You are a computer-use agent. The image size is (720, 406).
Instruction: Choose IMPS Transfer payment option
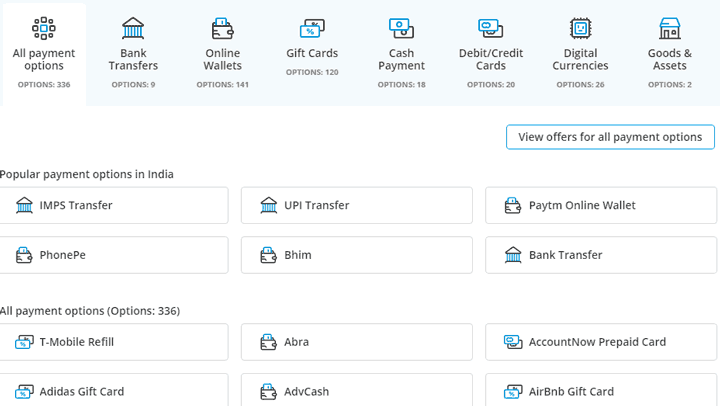(113, 205)
